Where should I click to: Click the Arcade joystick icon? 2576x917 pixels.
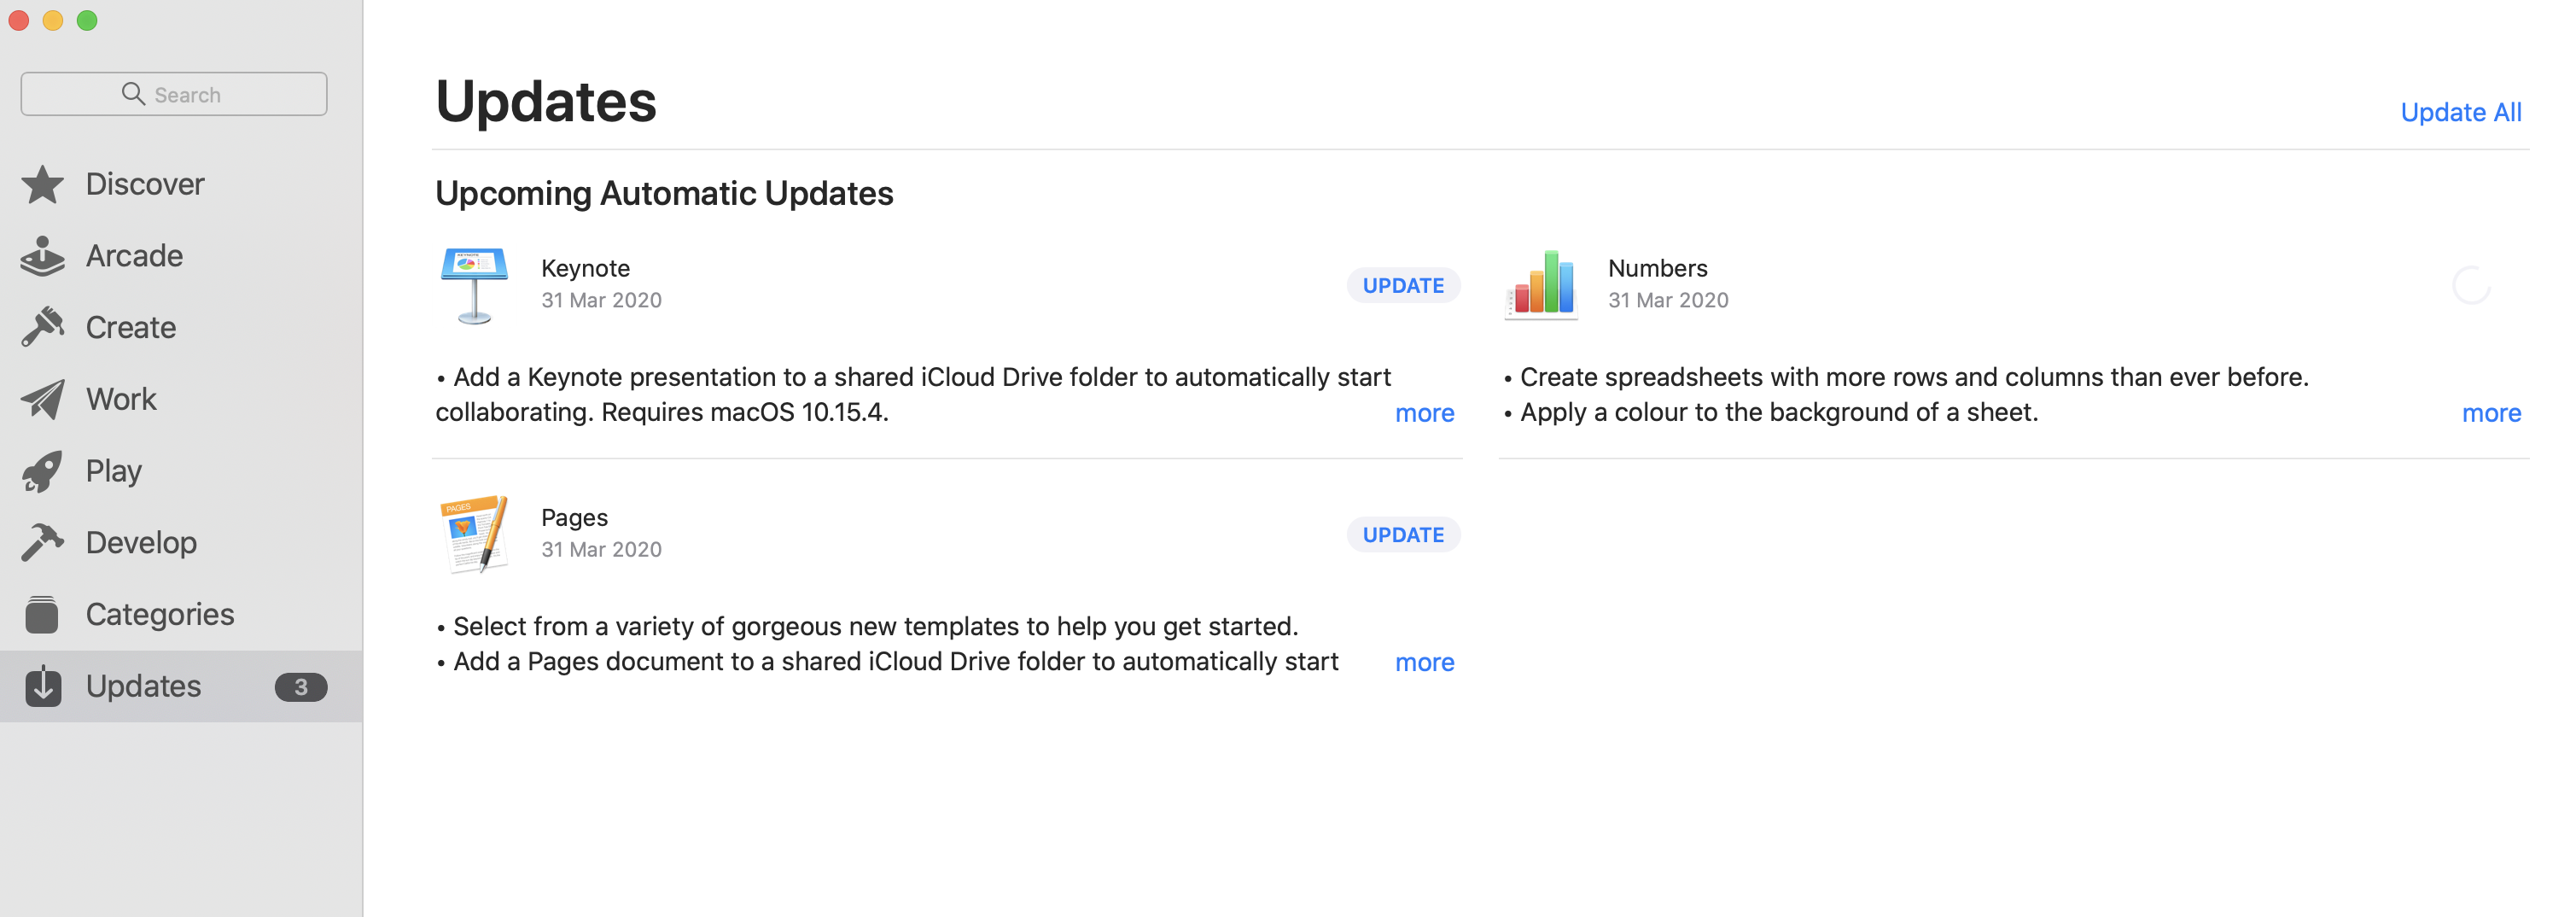(x=43, y=256)
